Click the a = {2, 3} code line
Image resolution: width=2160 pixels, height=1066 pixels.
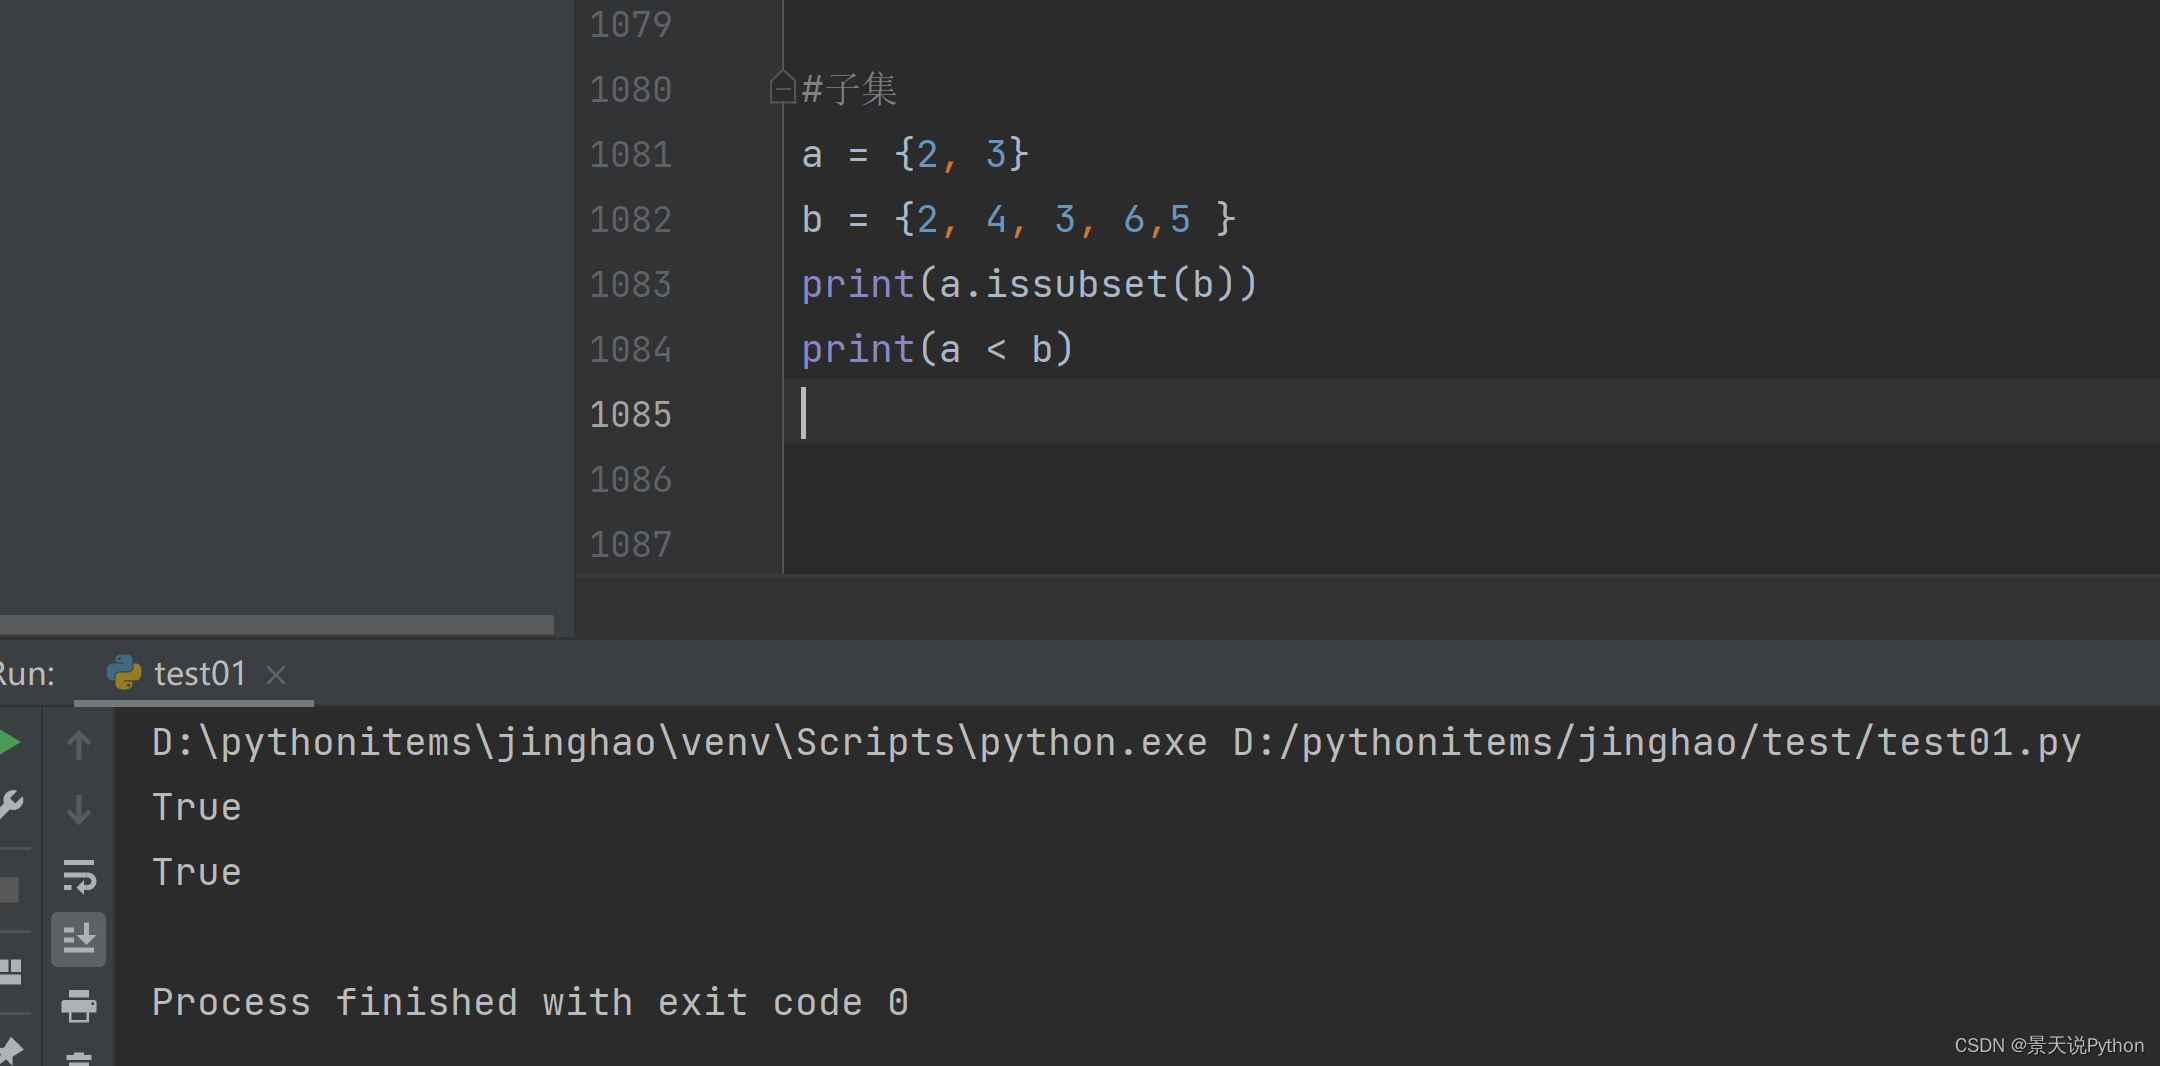click(x=915, y=155)
